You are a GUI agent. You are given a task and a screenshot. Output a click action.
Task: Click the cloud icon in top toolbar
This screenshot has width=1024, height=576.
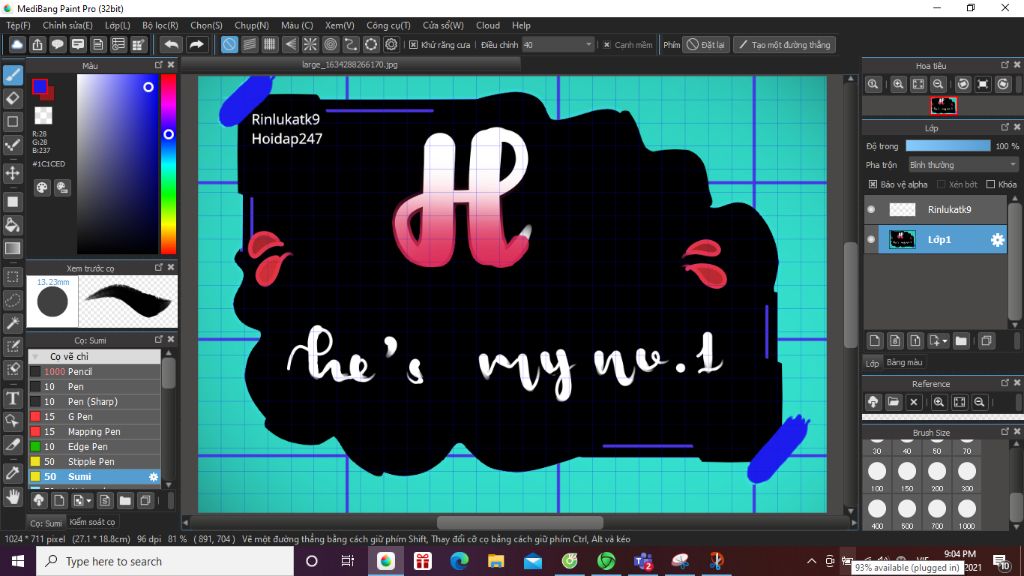[17, 44]
